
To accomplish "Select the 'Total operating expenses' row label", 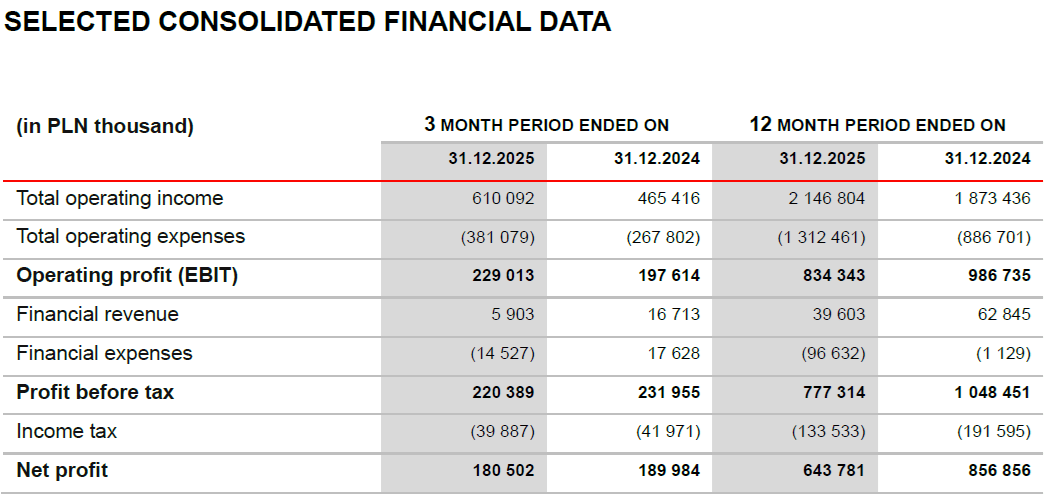I will [131, 237].
